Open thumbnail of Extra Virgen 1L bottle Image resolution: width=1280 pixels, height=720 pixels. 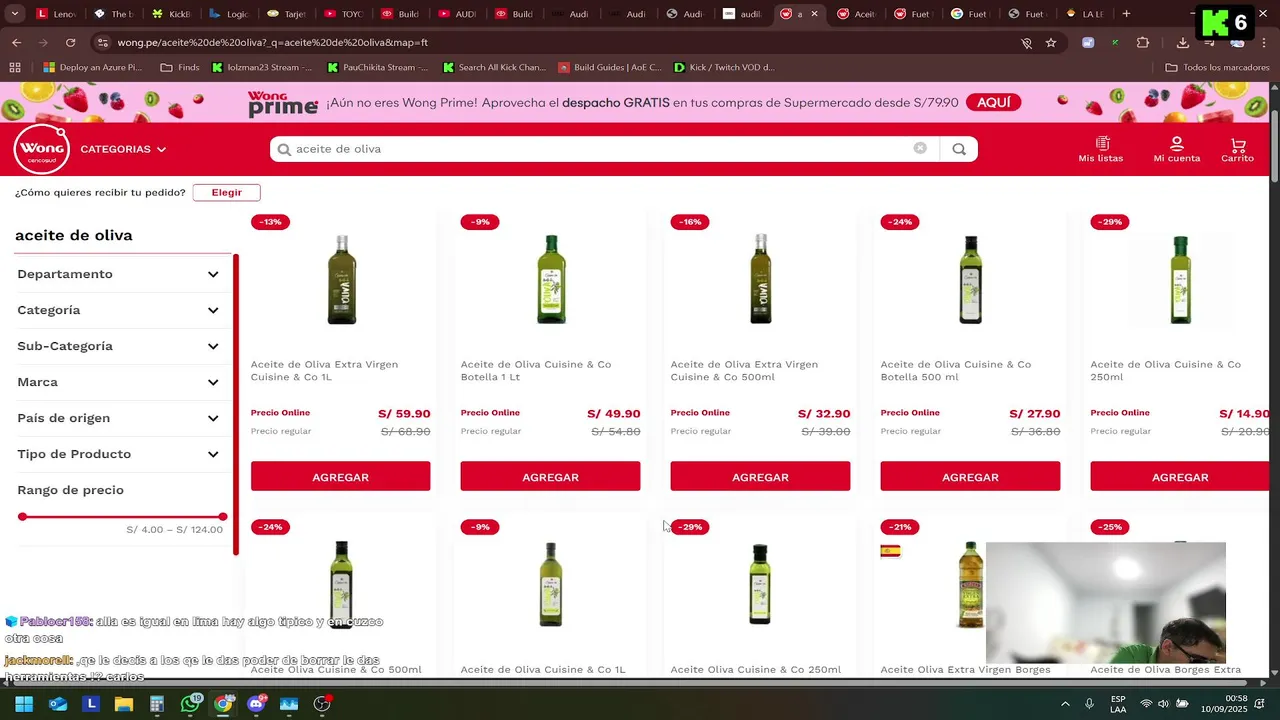(341, 279)
